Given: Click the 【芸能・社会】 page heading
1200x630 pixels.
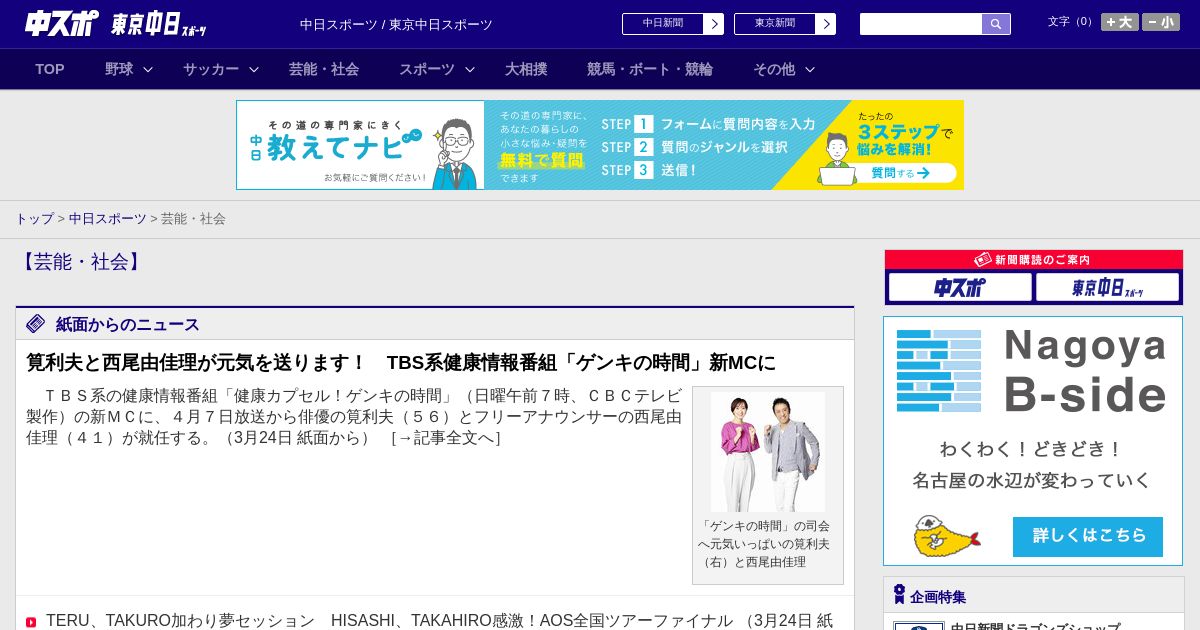Looking at the screenshot, I should (81, 262).
